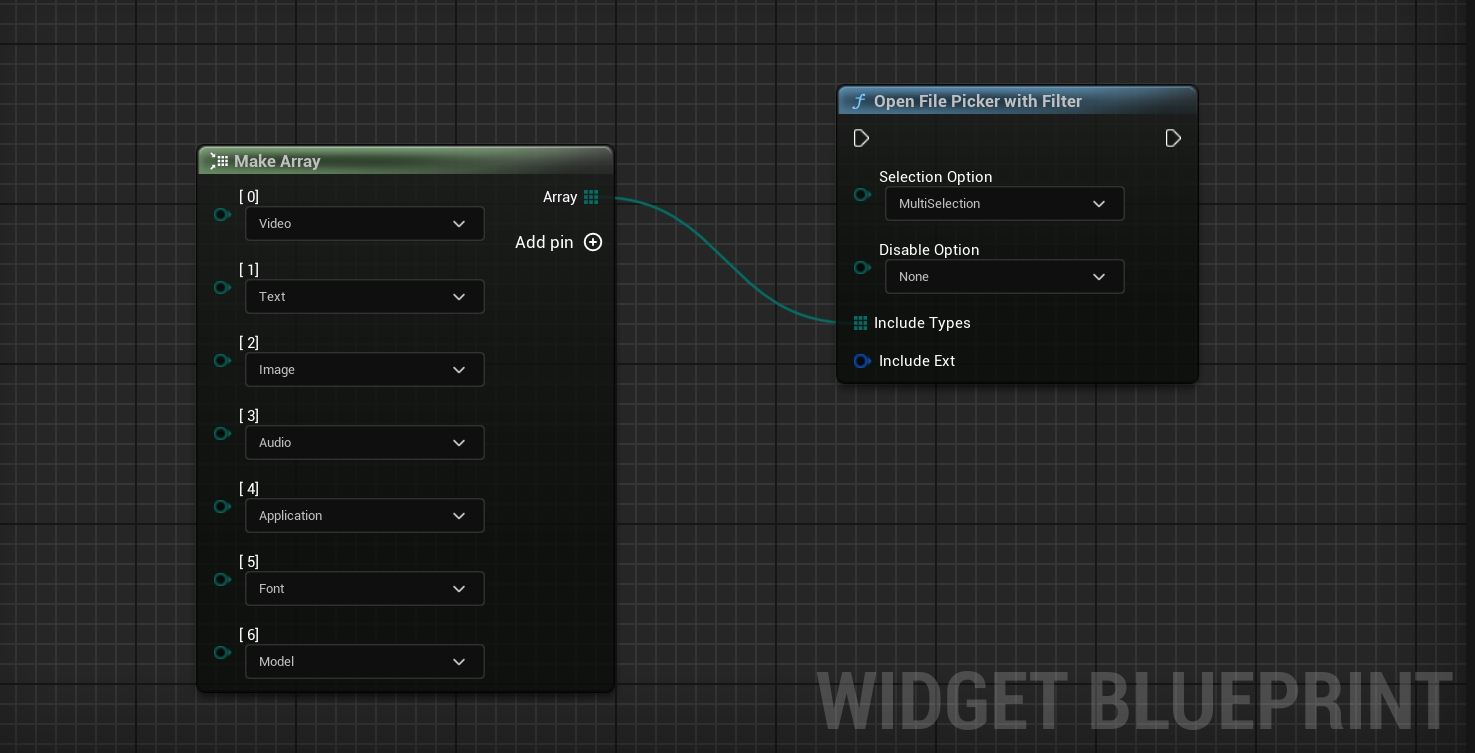Click the exec output arrow on Open File Picker
This screenshot has width=1475, height=753.
(x=1173, y=138)
